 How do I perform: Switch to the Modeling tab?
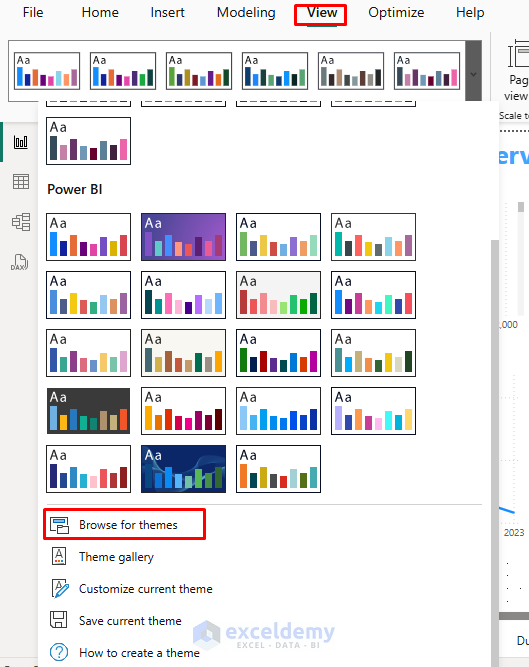tap(246, 12)
